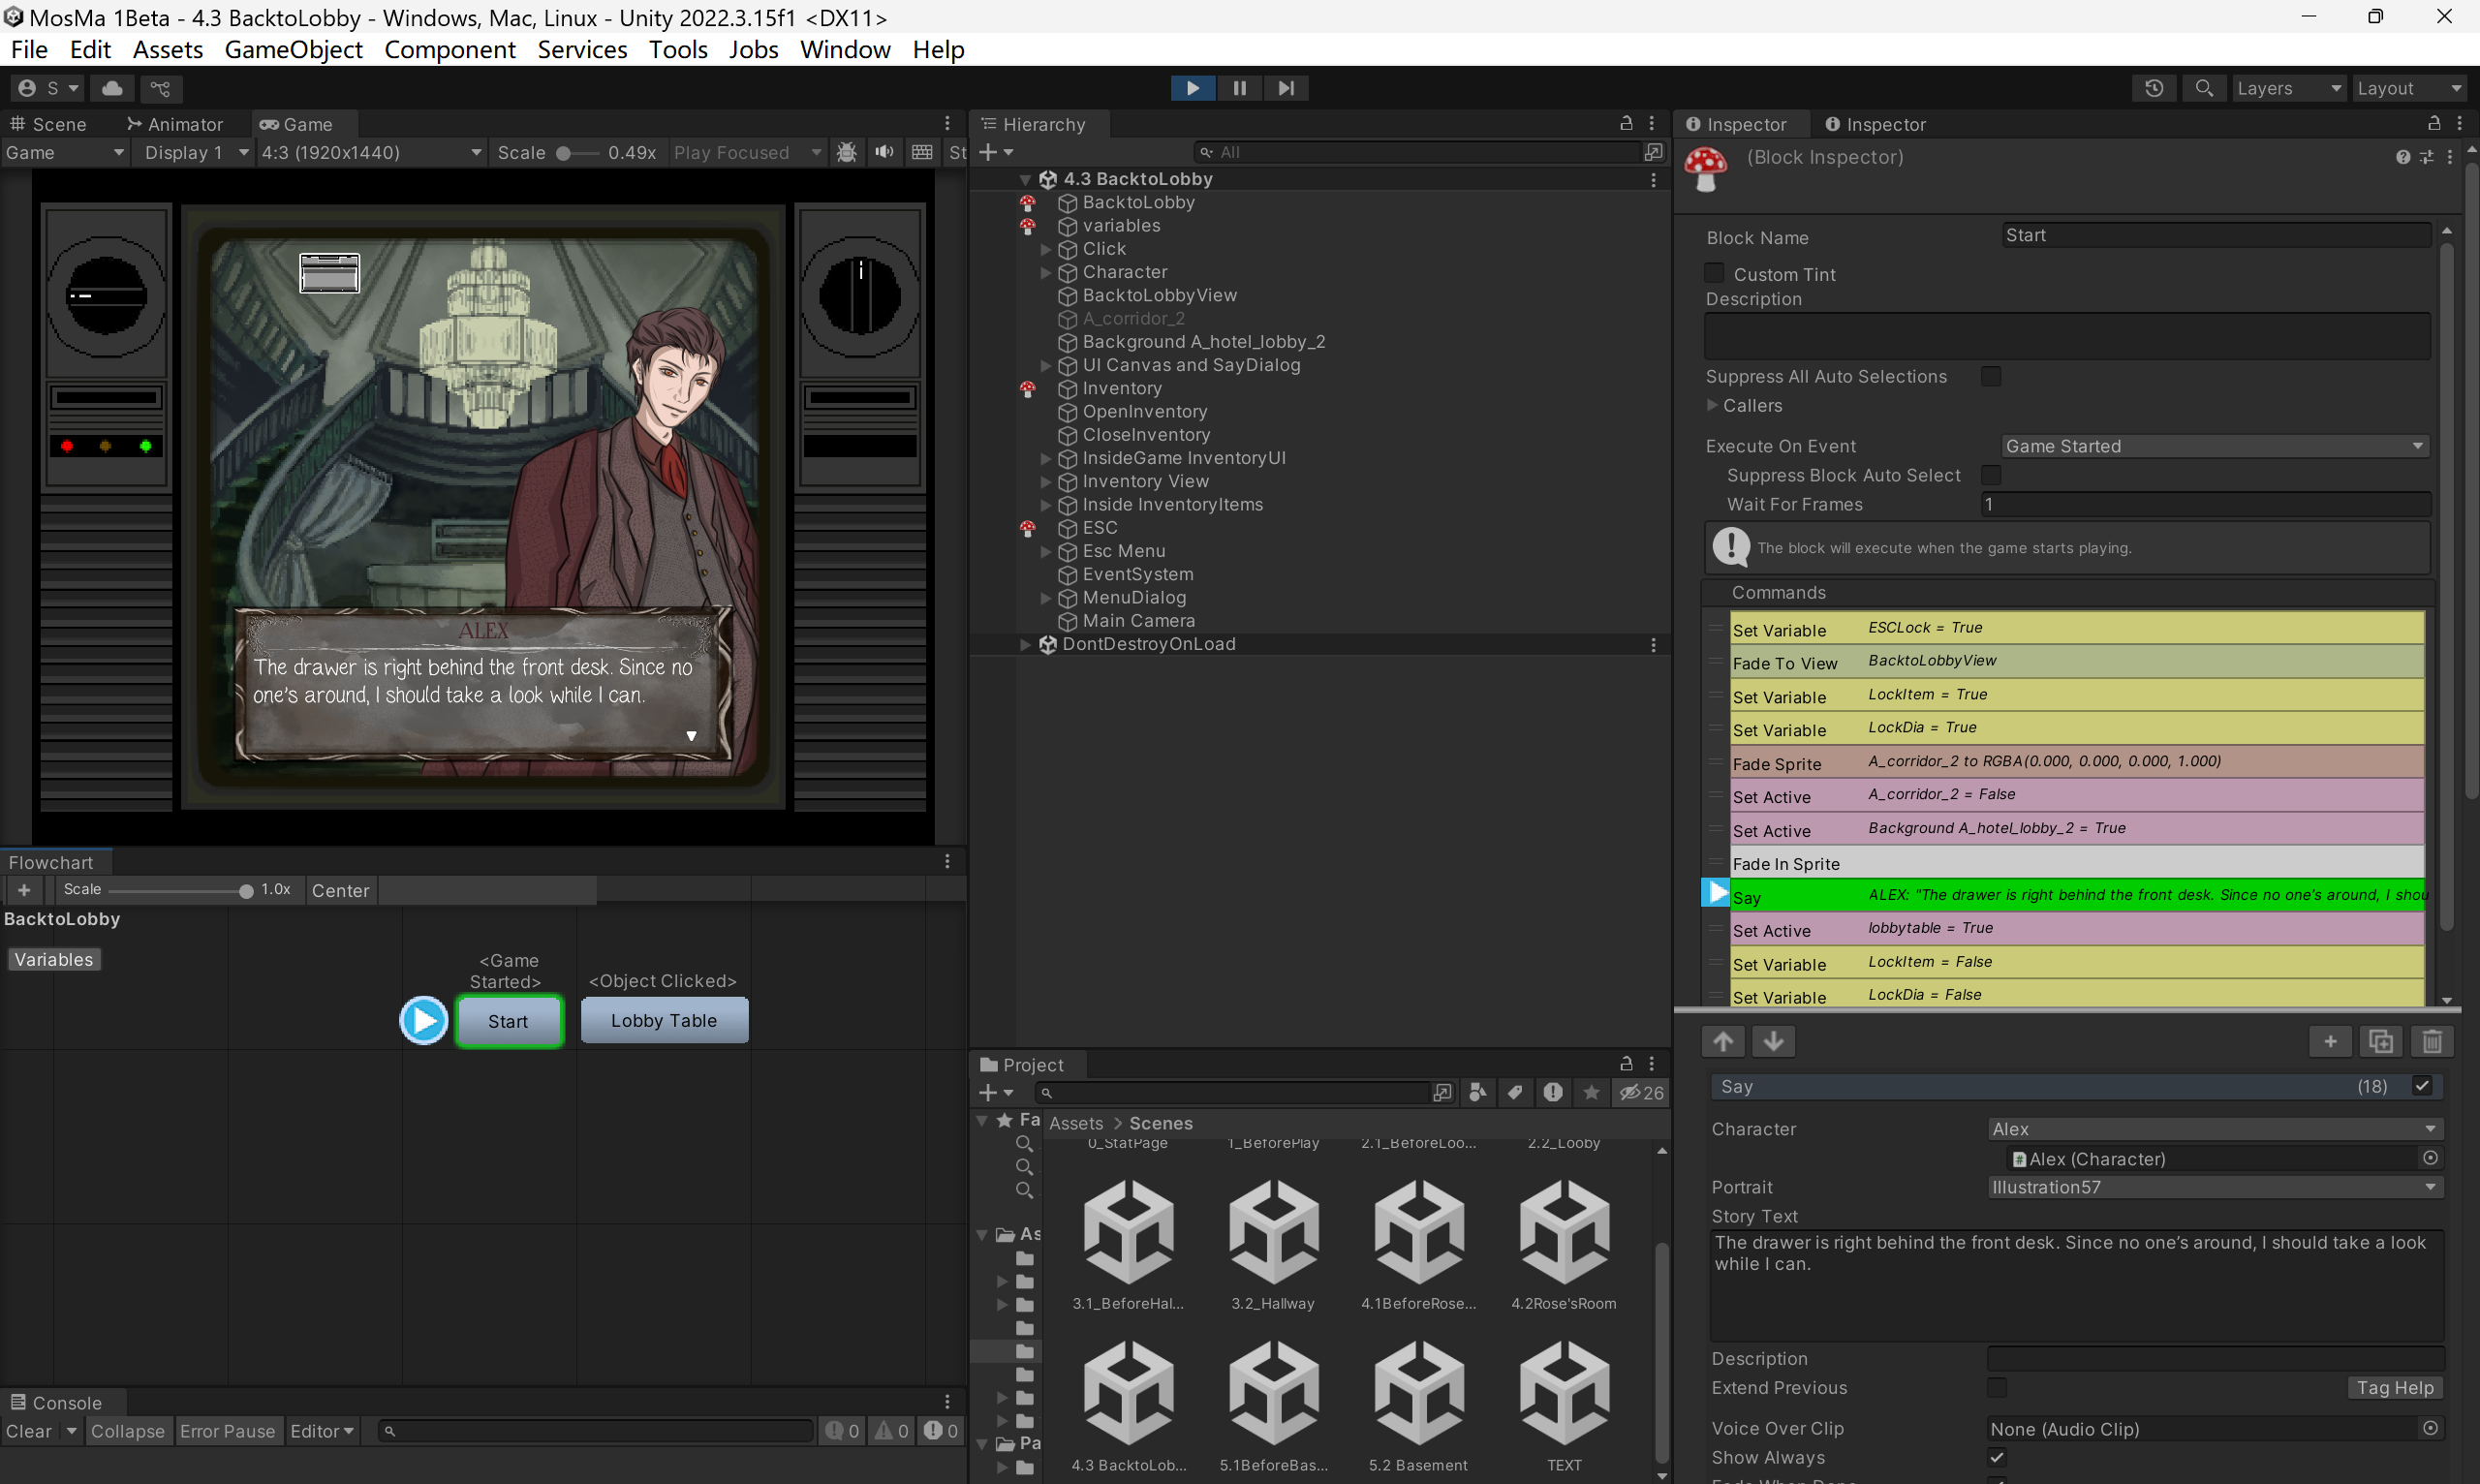
Task: Open the Layout dropdown
Action: pos(2409,88)
